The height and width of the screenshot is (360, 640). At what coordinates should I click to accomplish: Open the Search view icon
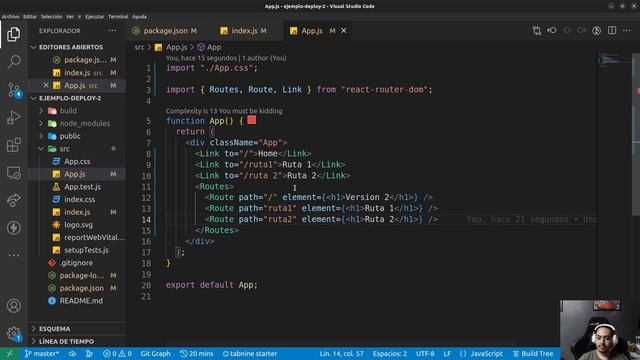click(13, 62)
